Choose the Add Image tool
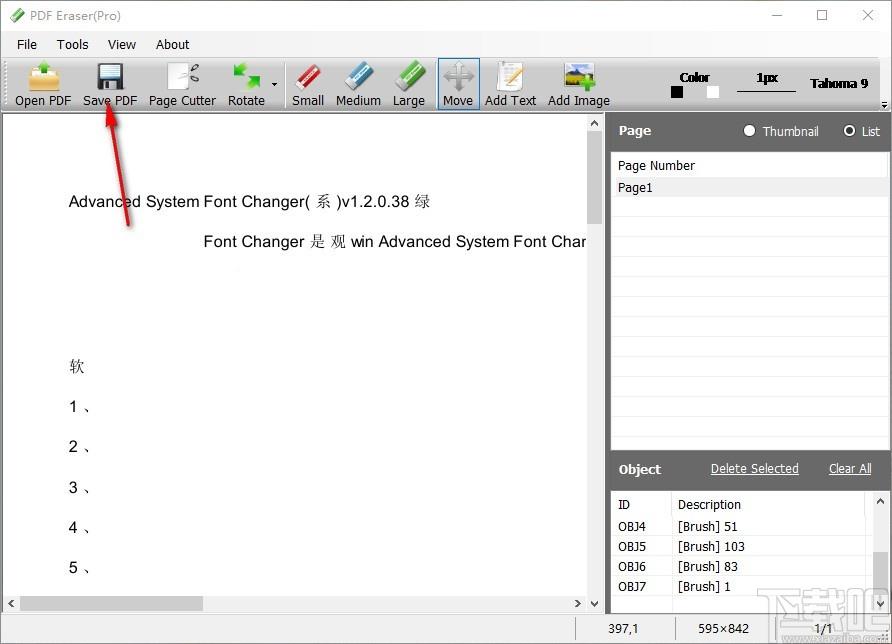The width and height of the screenshot is (892, 644). point(579,84)
